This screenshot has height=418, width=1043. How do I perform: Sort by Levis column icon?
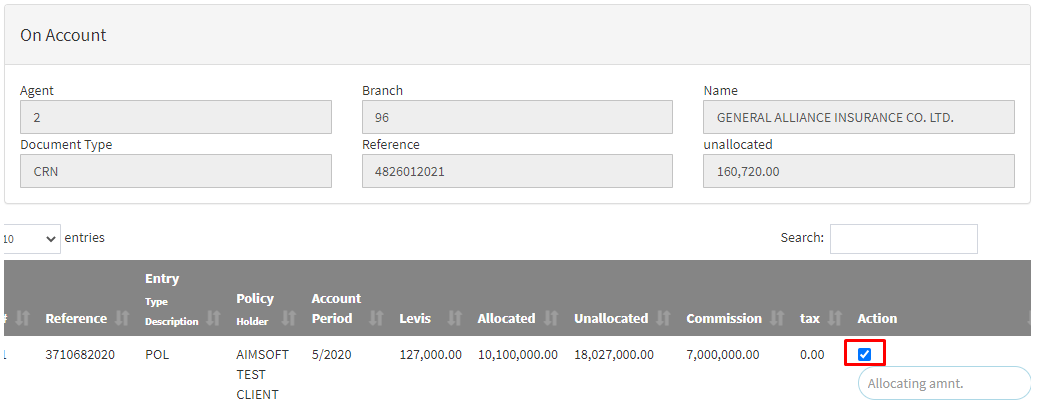455,319
